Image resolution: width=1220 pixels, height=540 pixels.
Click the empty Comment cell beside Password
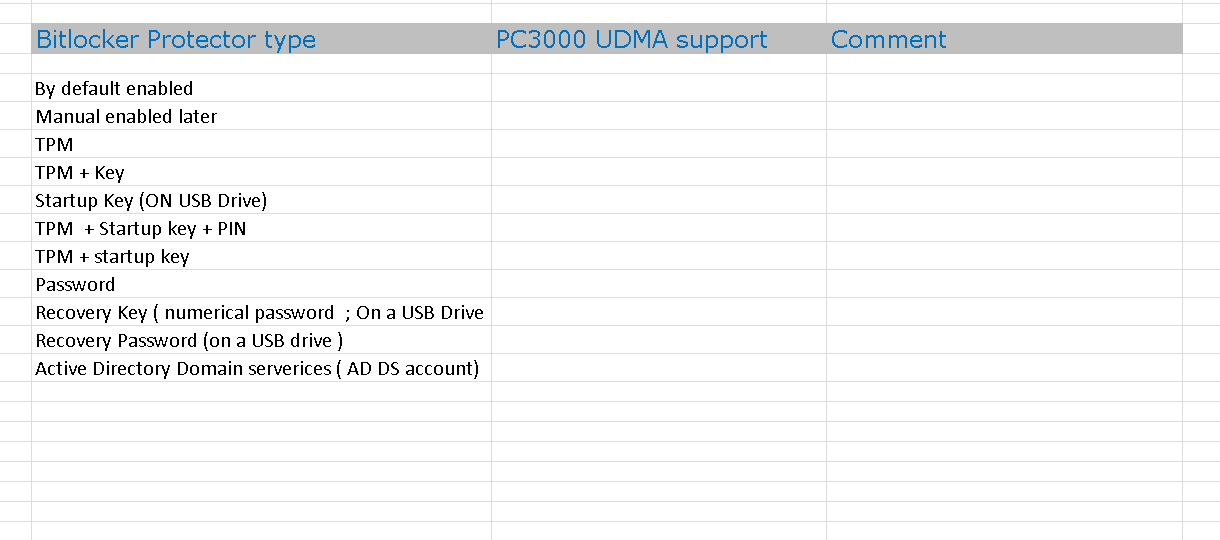pos(1004,284)
